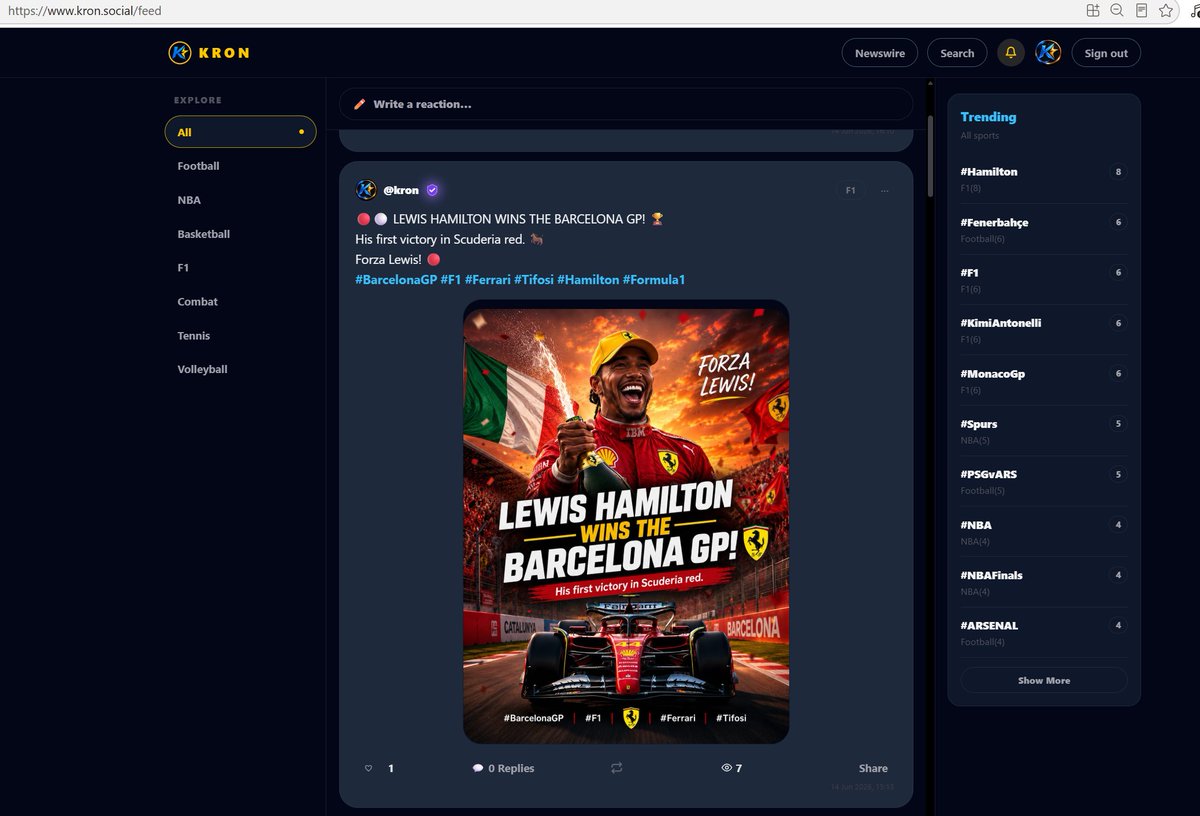Open the Lewis Hamilton Barcelona GP image
1200x816 pixels.
pos(626,521)
